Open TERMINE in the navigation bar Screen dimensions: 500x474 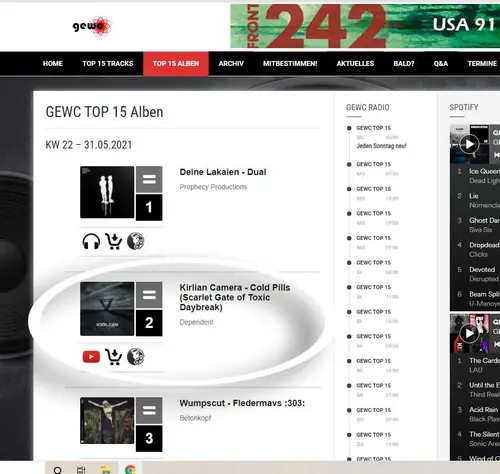tap(482, 64)
